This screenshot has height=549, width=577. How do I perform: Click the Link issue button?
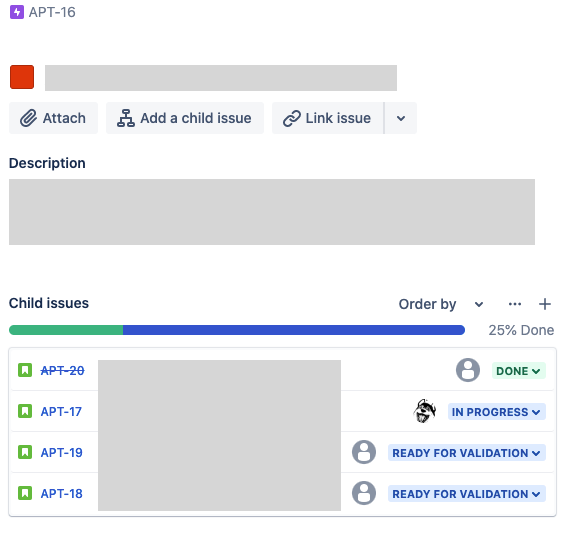click(x=328, y=118)
